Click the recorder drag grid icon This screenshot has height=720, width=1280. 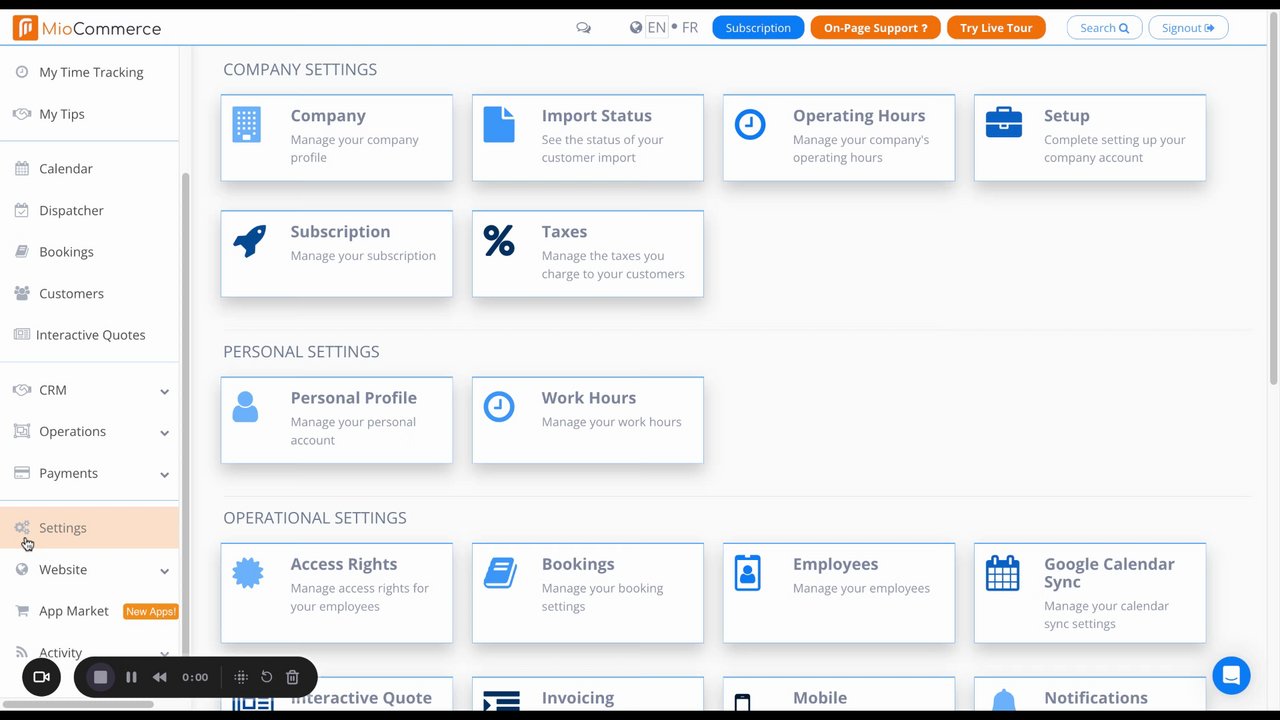(241, 677)
